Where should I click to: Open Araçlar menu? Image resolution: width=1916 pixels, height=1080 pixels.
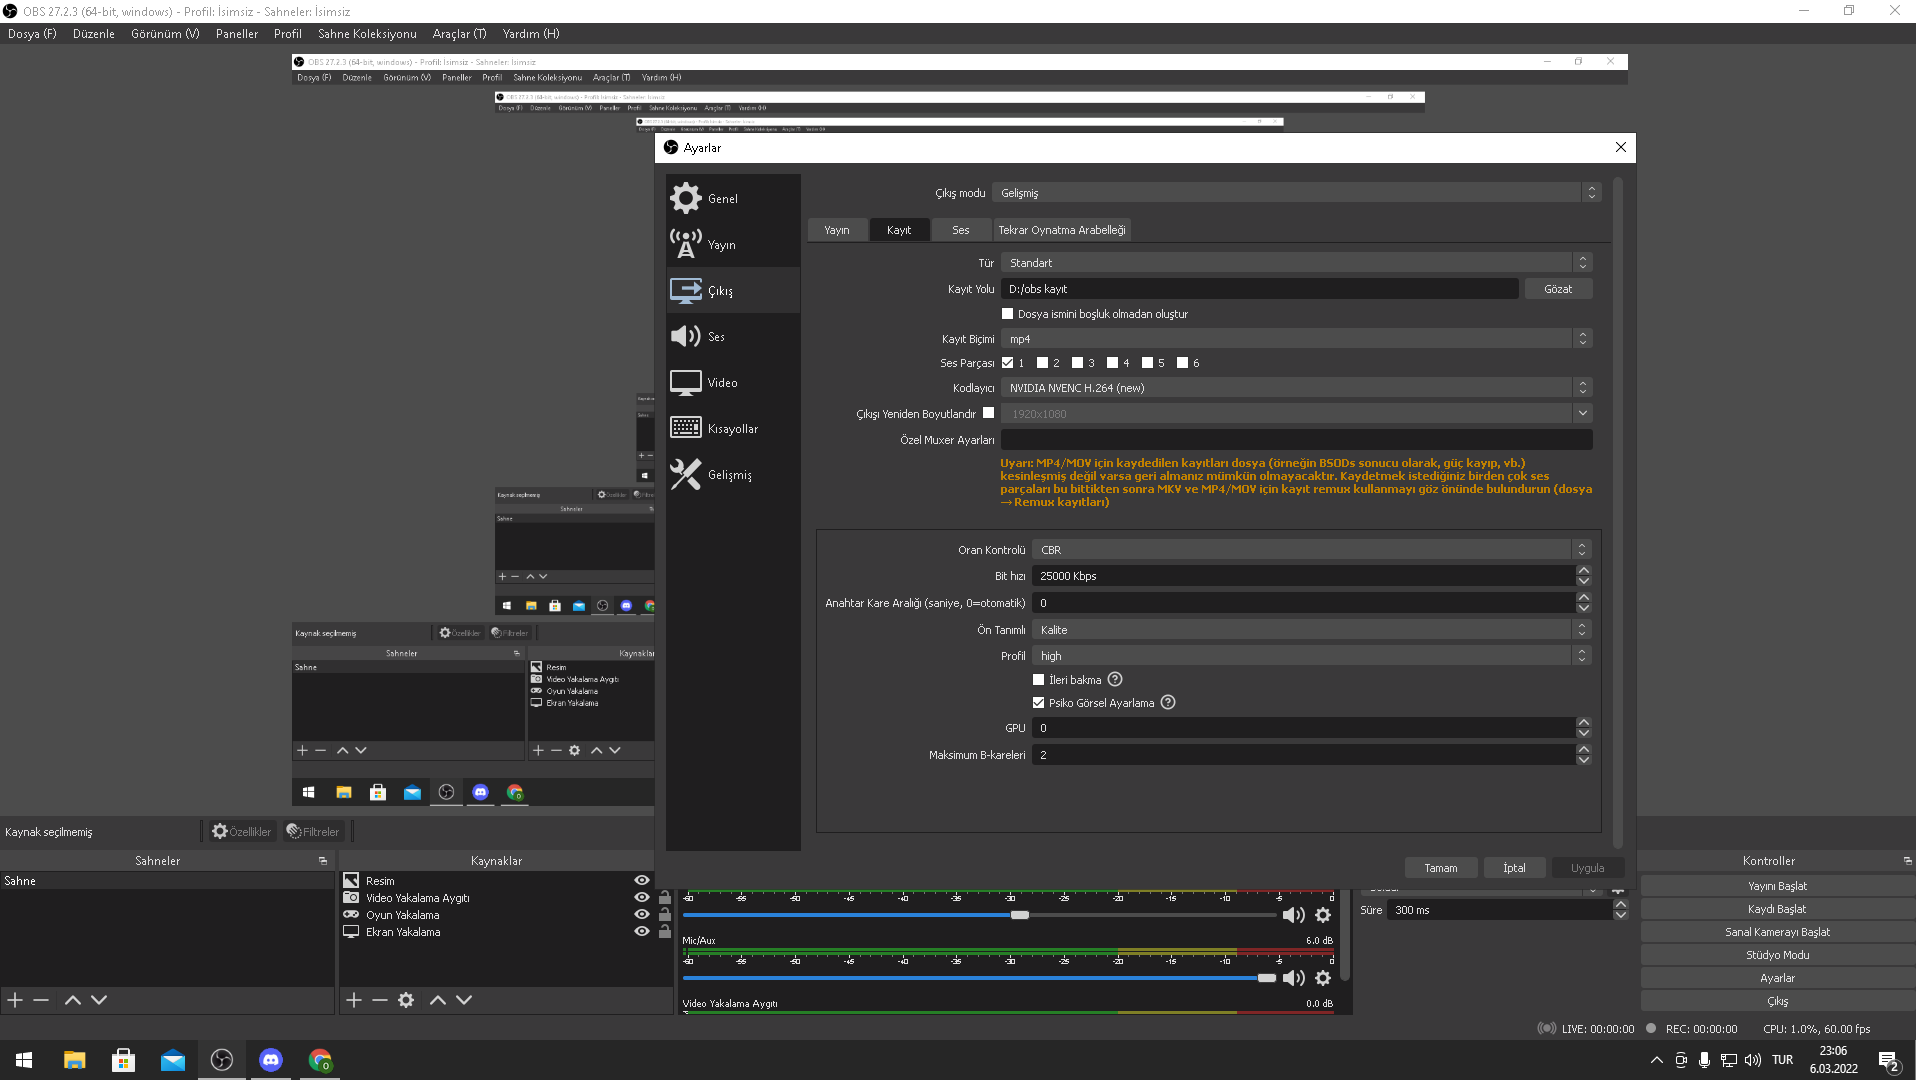(459, 33)
